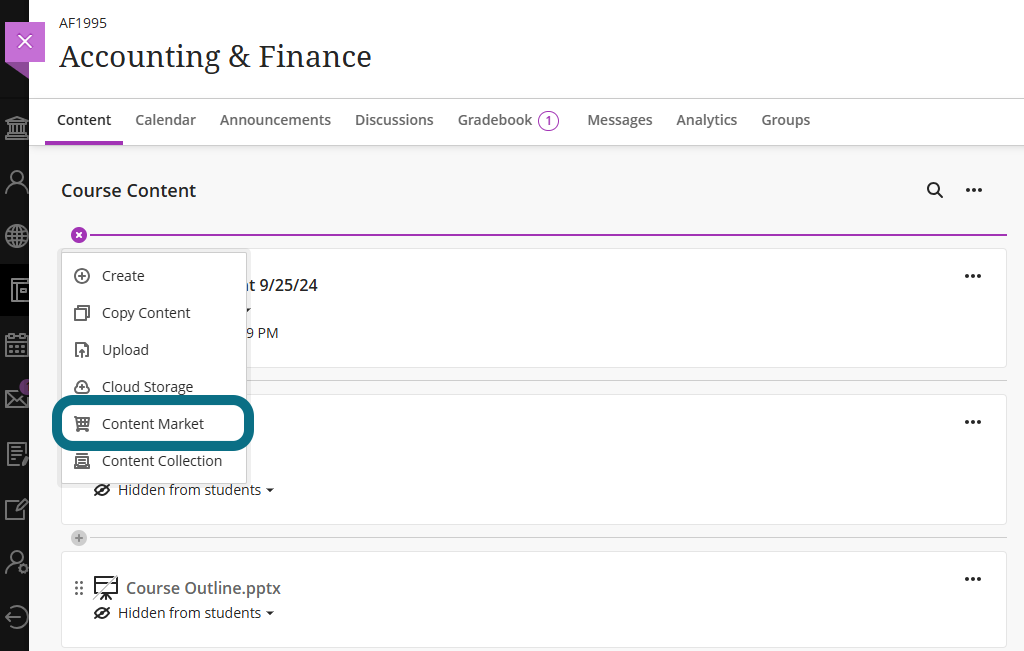Open the Course Content more options menu
This screenshot has width=1024, height=651.
(x=974, y=190)
